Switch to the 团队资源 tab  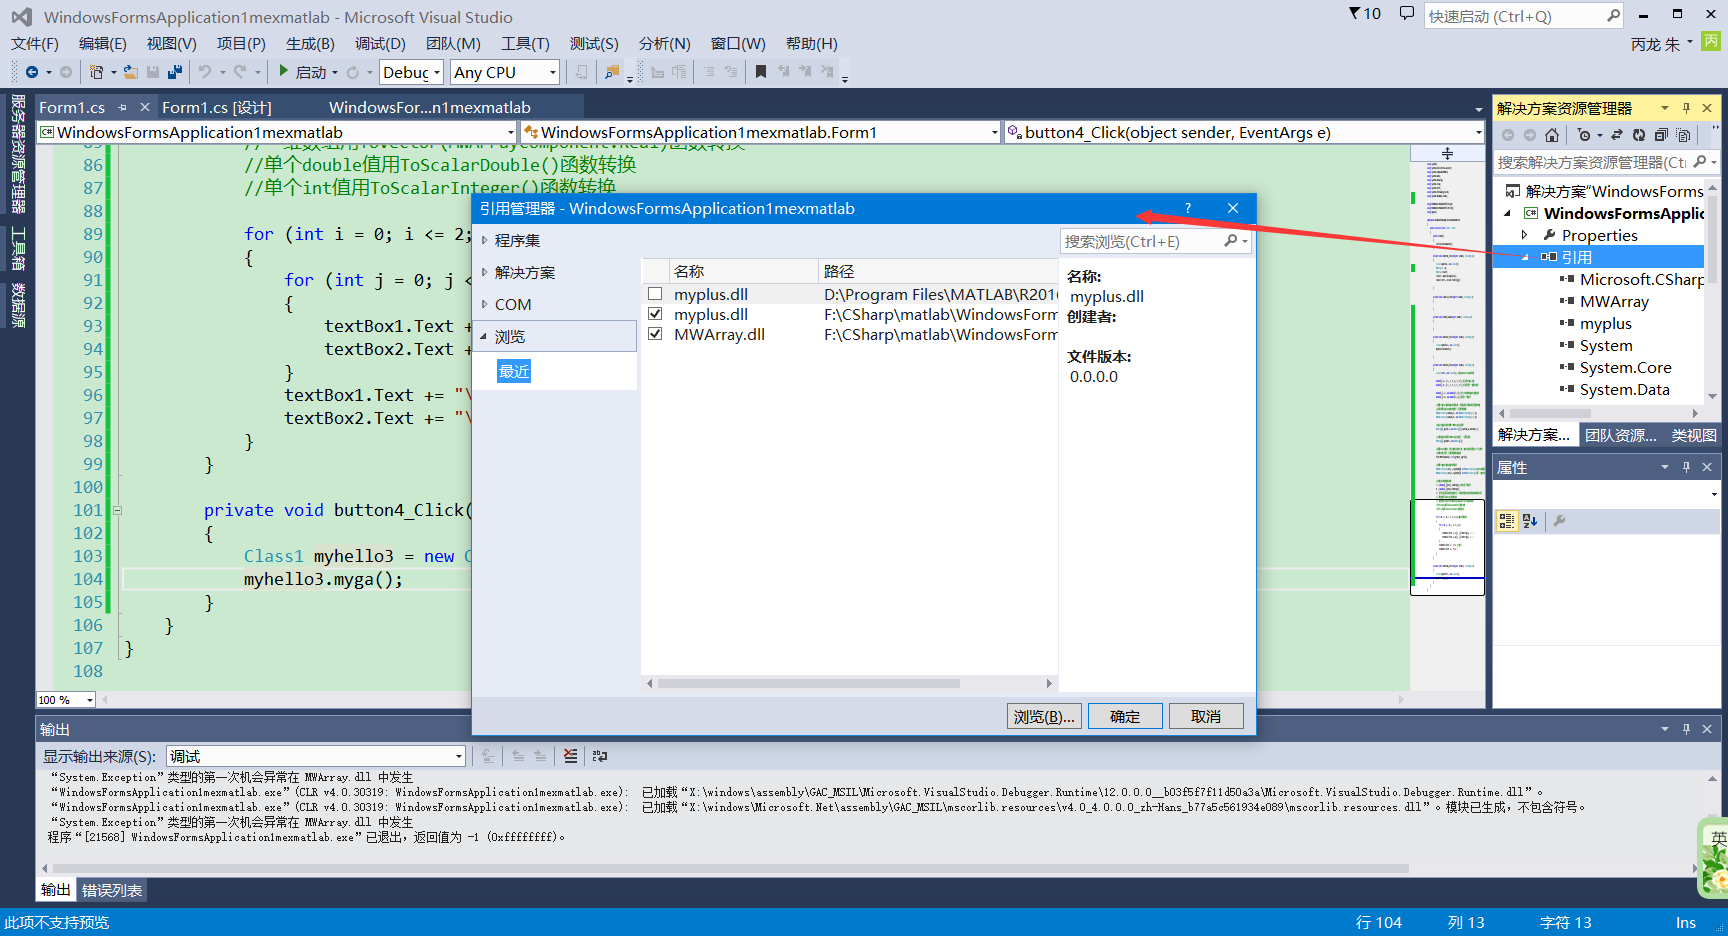point(1620,435)
